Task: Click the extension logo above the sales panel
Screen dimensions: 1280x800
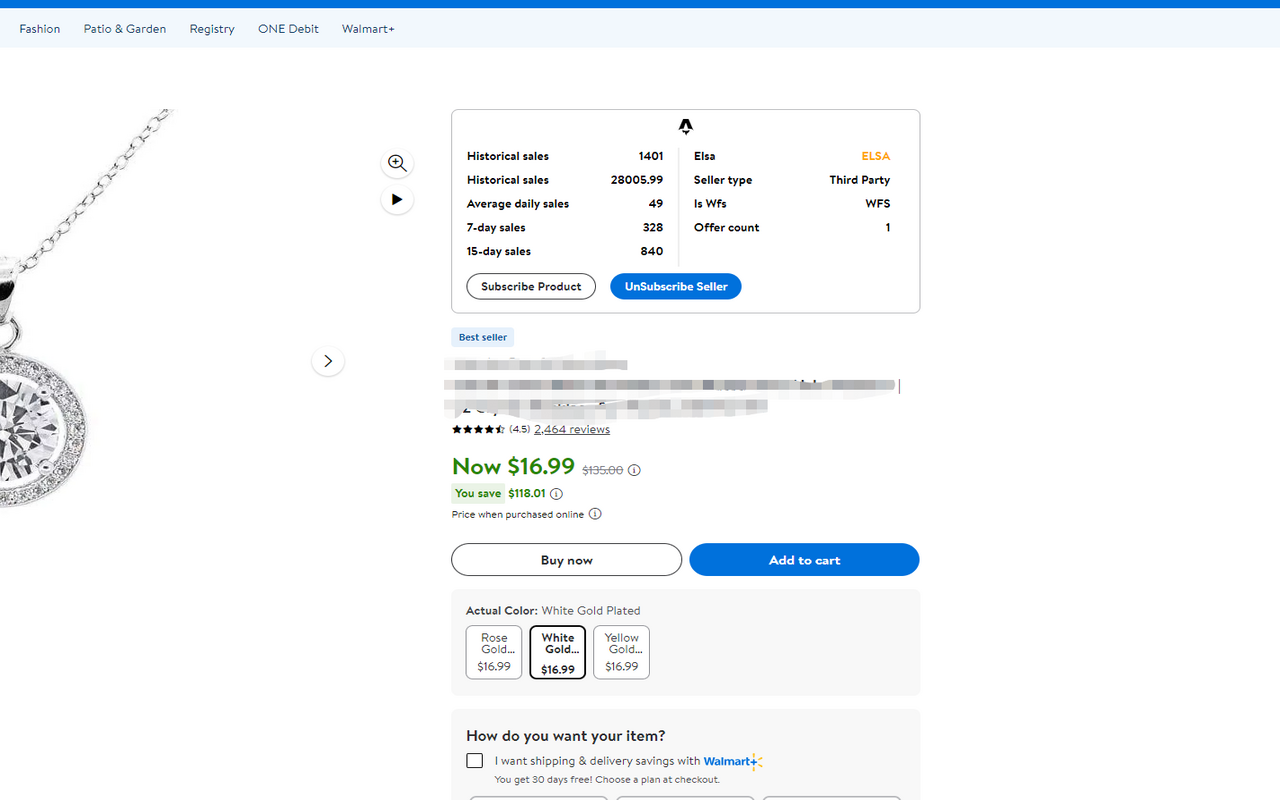Action: 685,126
